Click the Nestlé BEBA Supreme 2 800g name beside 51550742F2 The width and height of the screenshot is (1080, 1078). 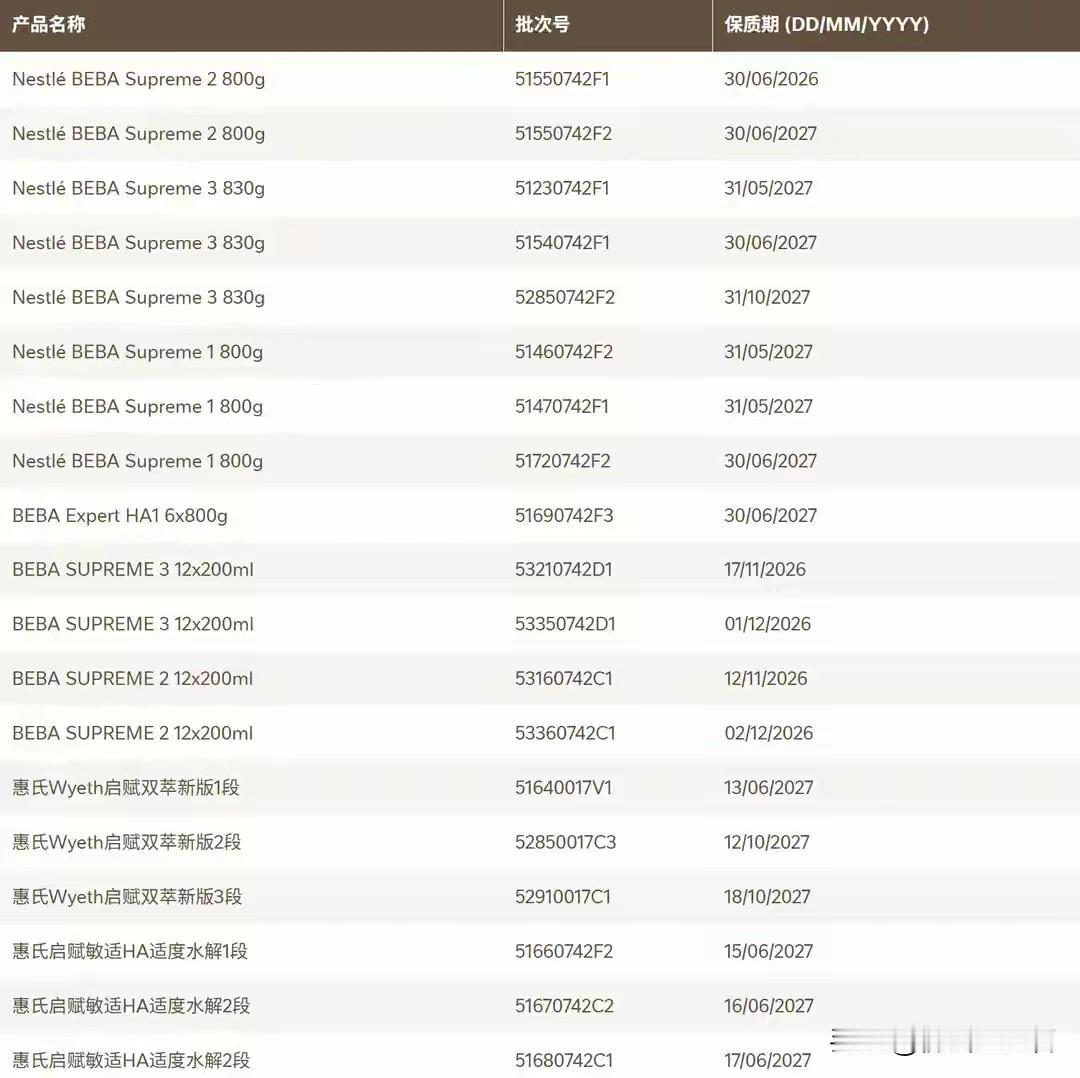click(138, 134)
